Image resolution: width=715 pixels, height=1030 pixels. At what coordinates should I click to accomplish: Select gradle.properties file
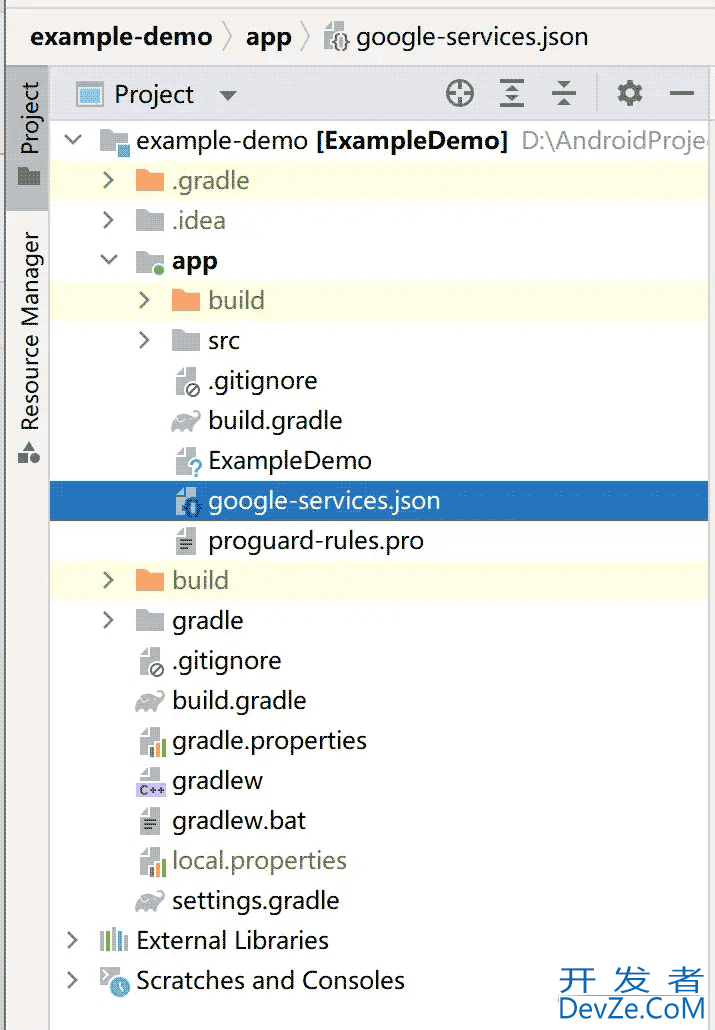[269, 741]
